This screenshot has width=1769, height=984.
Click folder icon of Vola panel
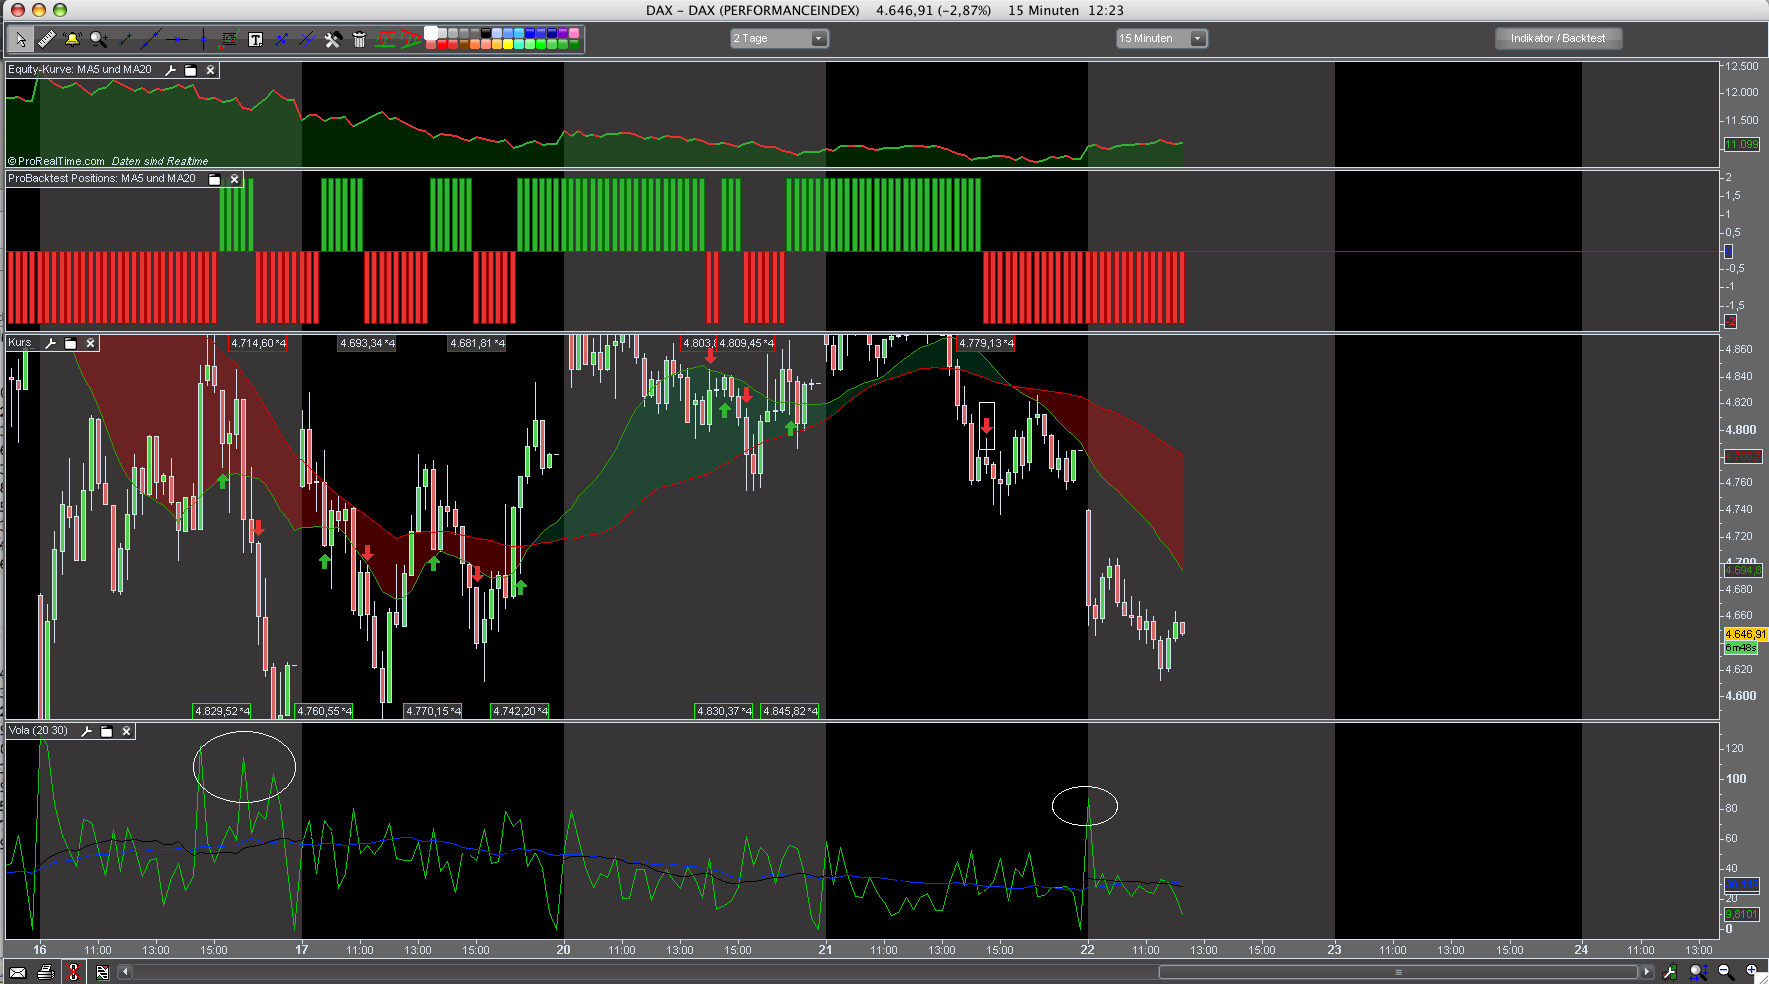(106, 731)
